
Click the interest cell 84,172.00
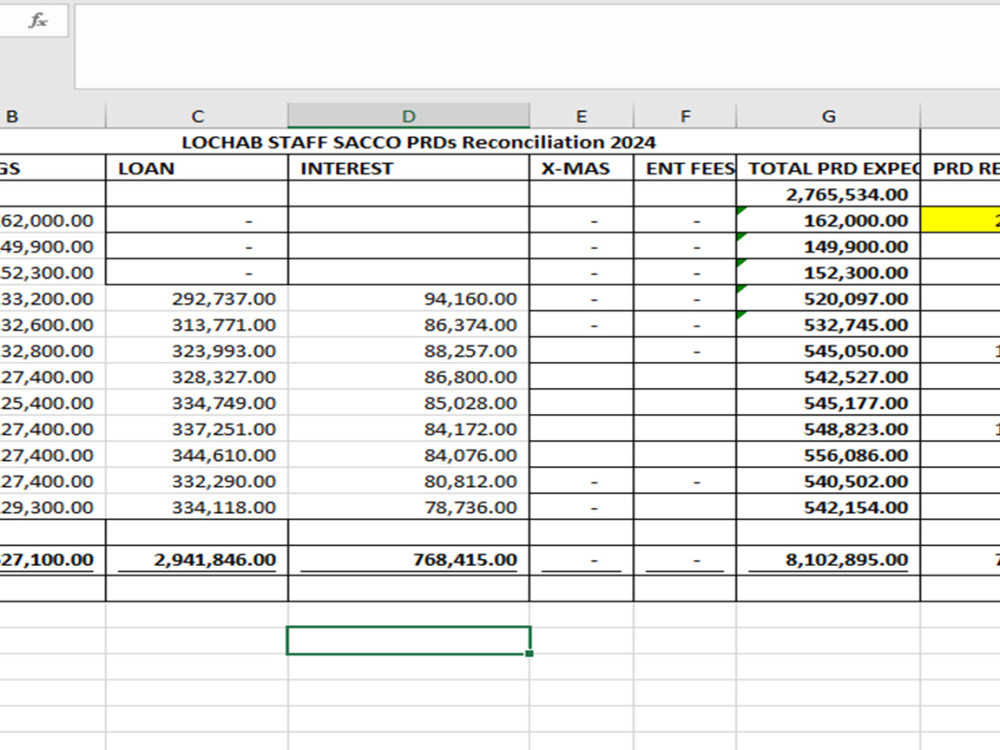(x=409, y=429)
